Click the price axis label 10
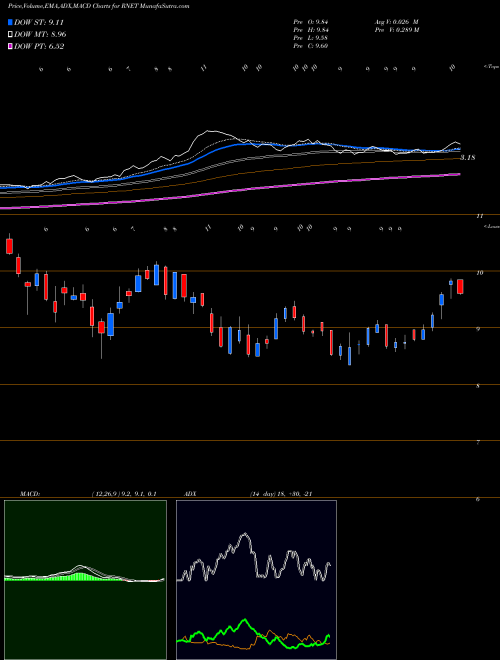Image resolution: width=500 pixels, height=660 pixels. point(479,273)
